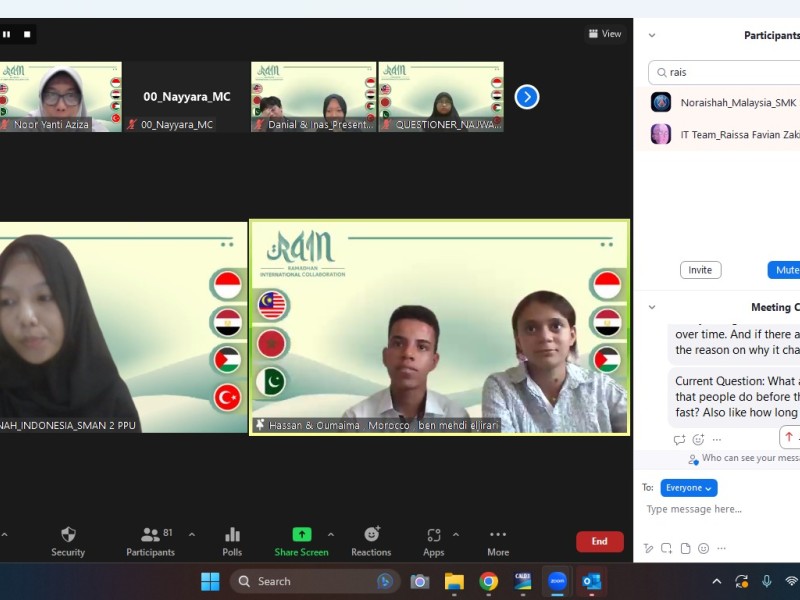Click the emoji icon below message box

(703, 548)
